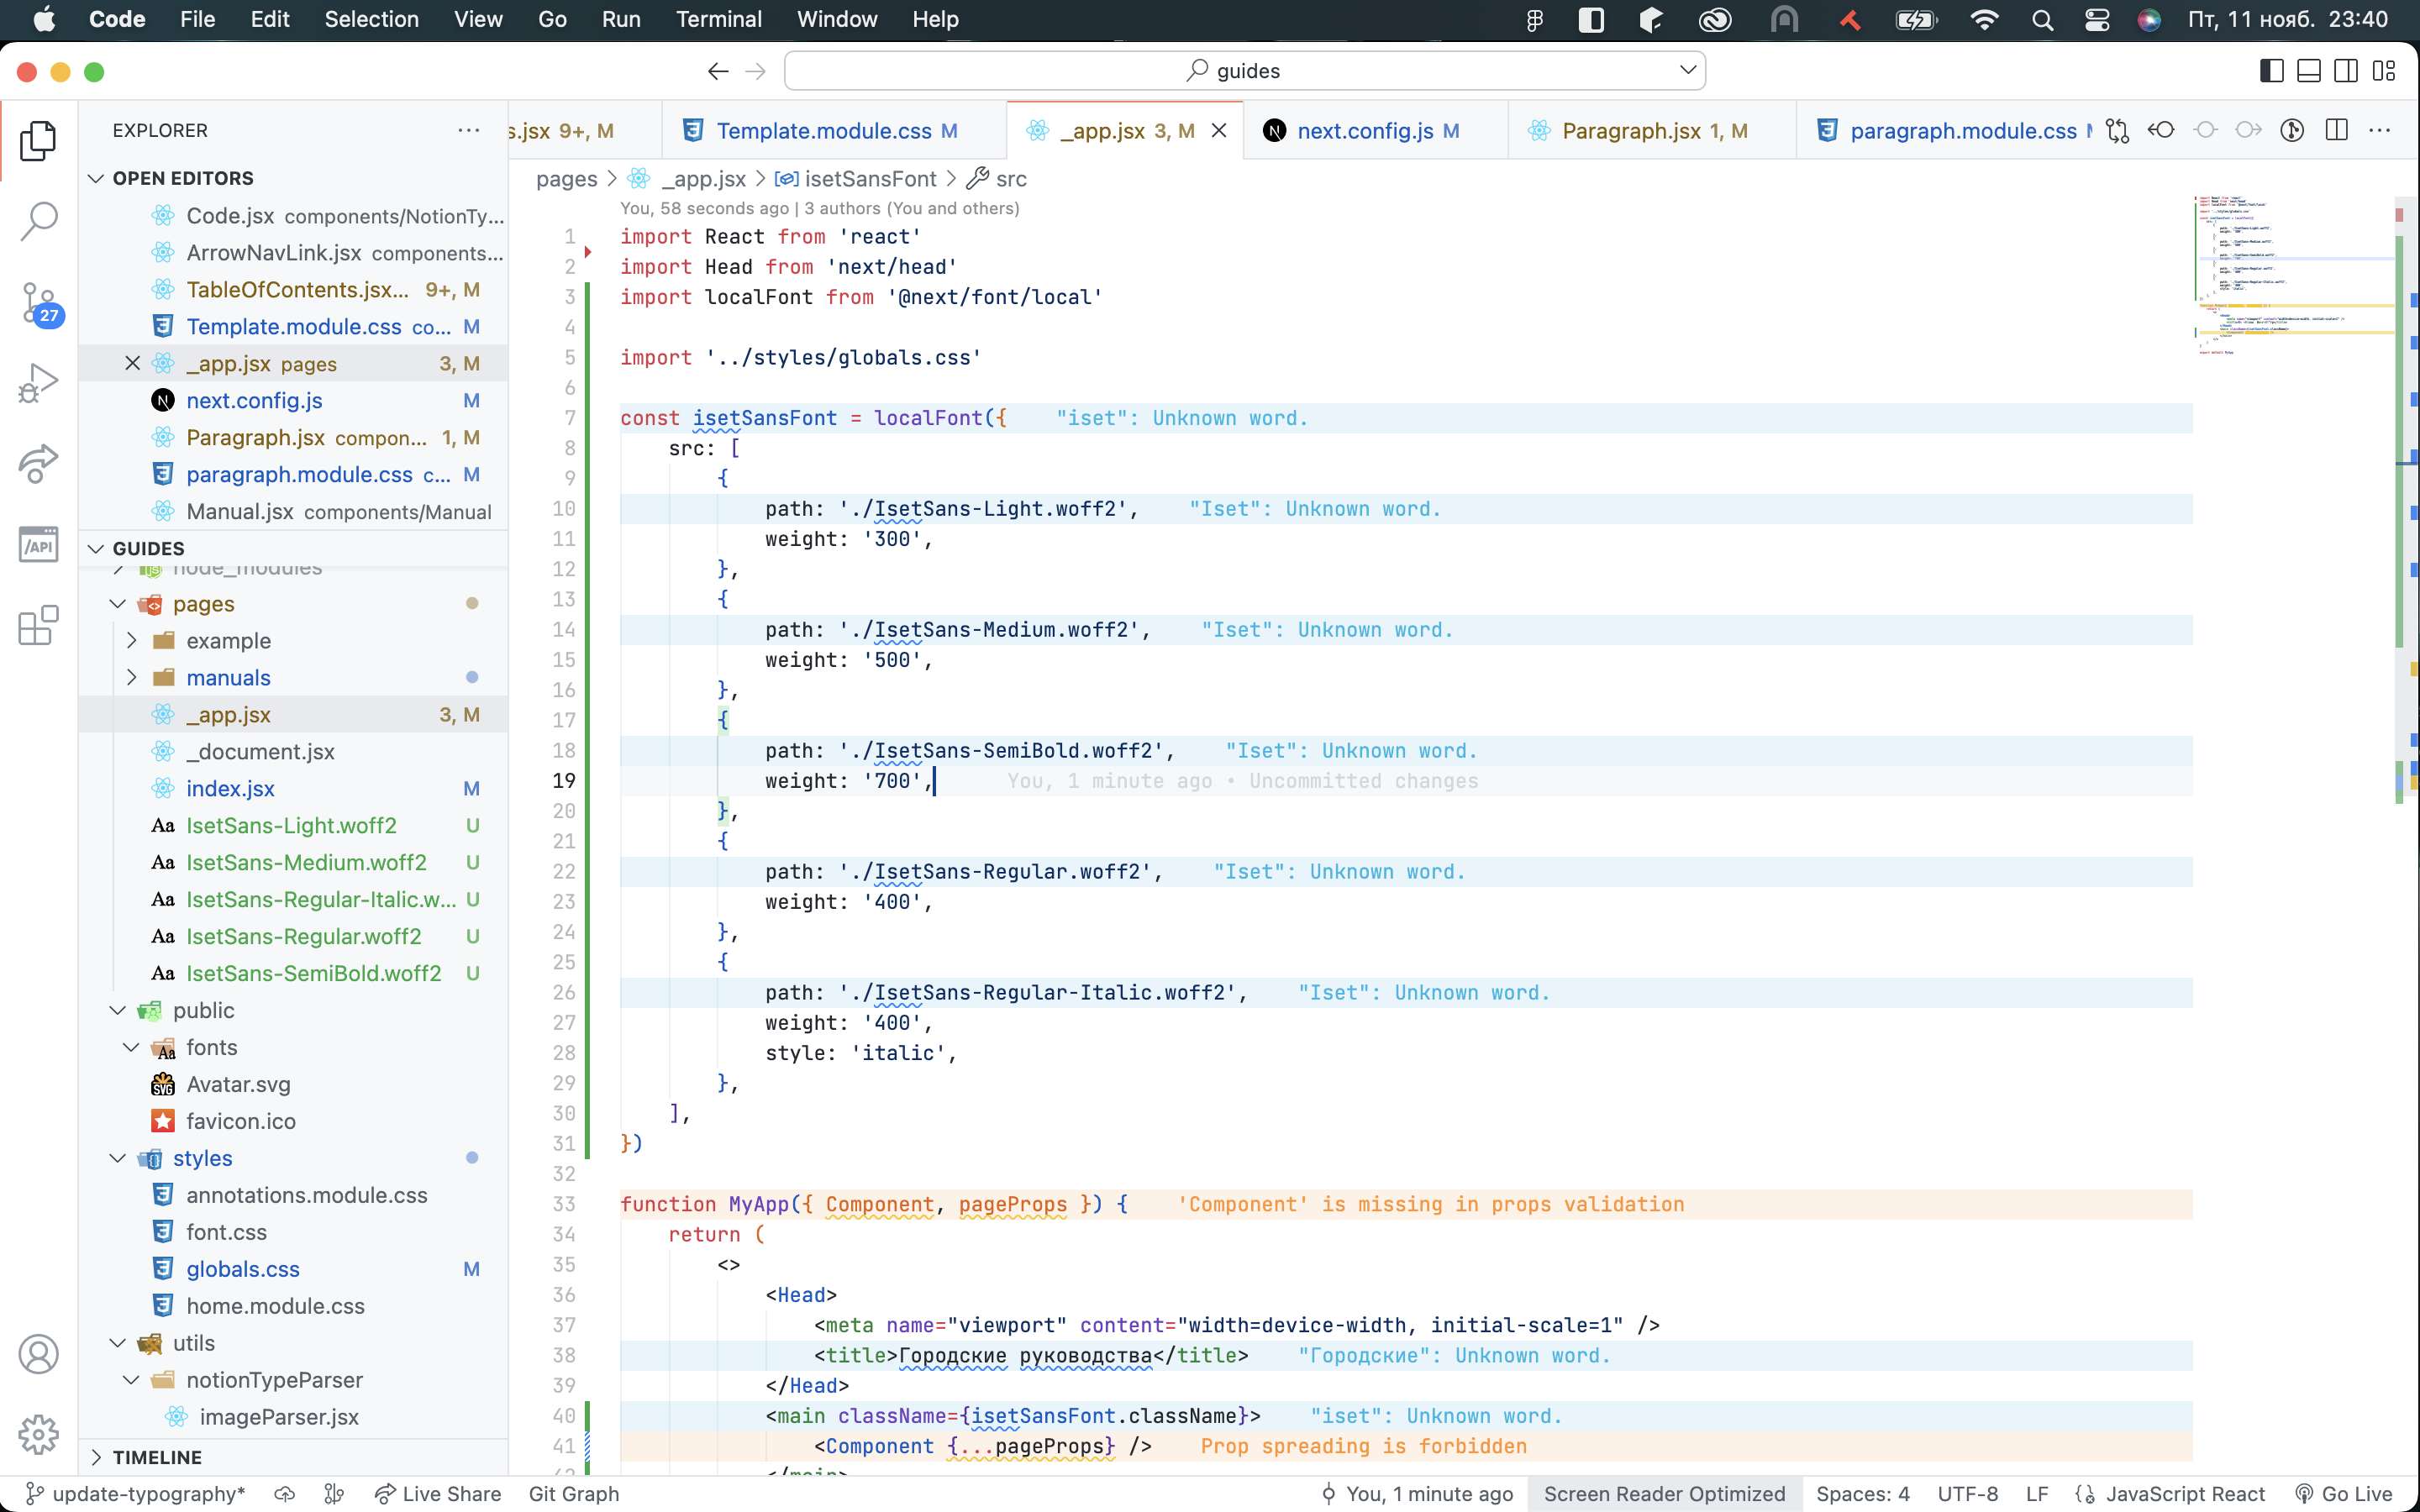Open the Live Share view in activity bar
This screenshot has width=2420, height=1512.
(38, 463)
